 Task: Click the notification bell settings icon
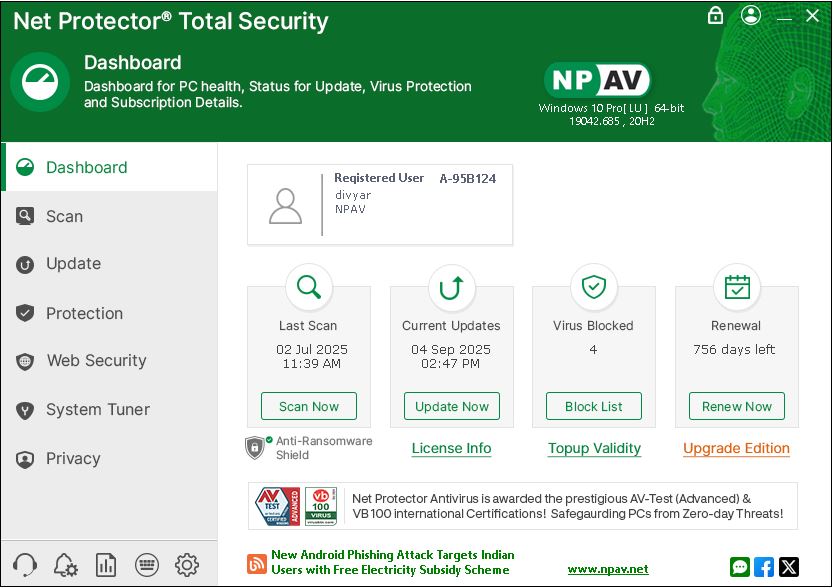coord(66,565)
